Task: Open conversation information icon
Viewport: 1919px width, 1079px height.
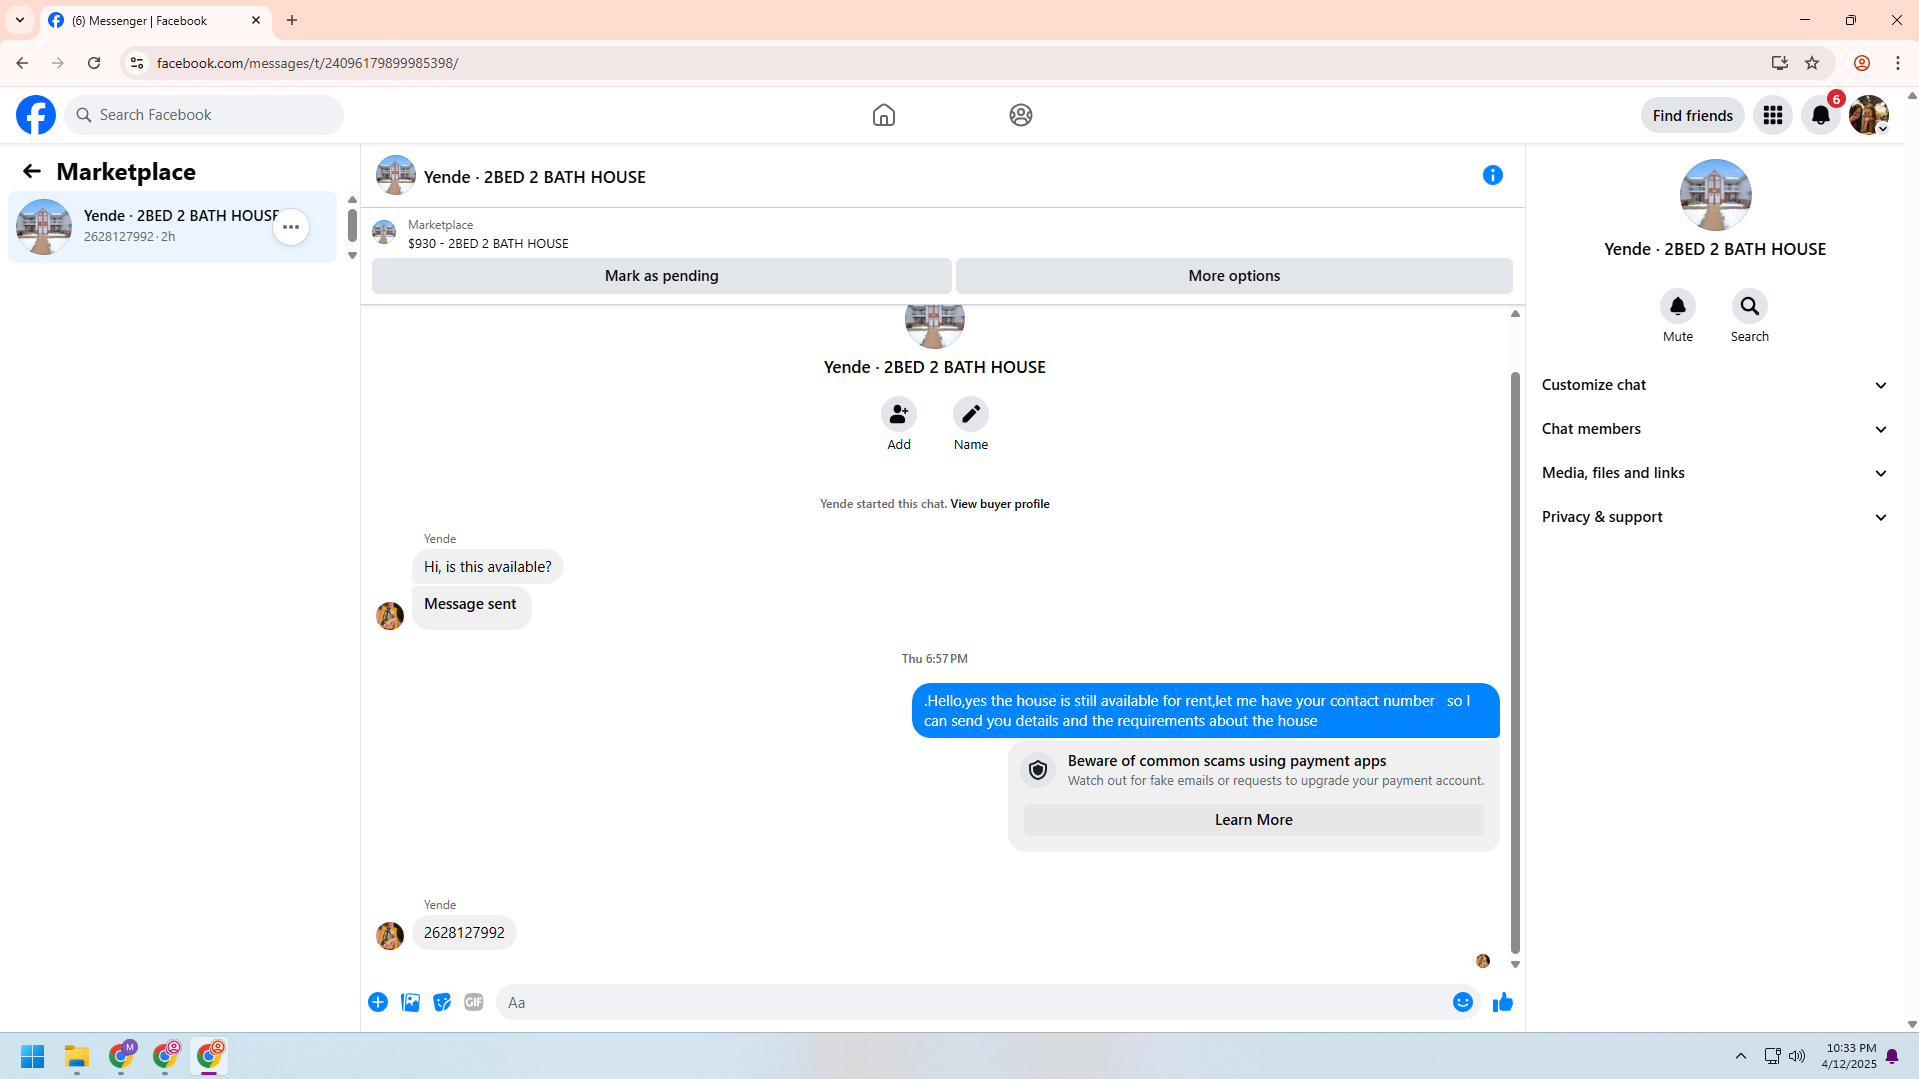Action: [1492, 176]
